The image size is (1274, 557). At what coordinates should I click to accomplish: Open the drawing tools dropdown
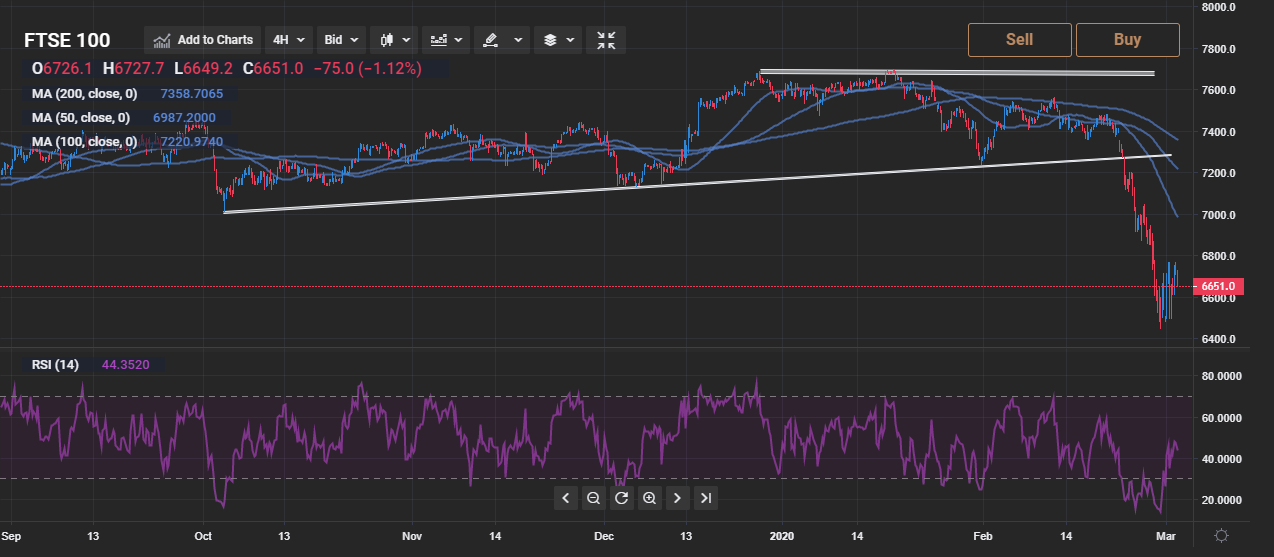pos(501,40)
